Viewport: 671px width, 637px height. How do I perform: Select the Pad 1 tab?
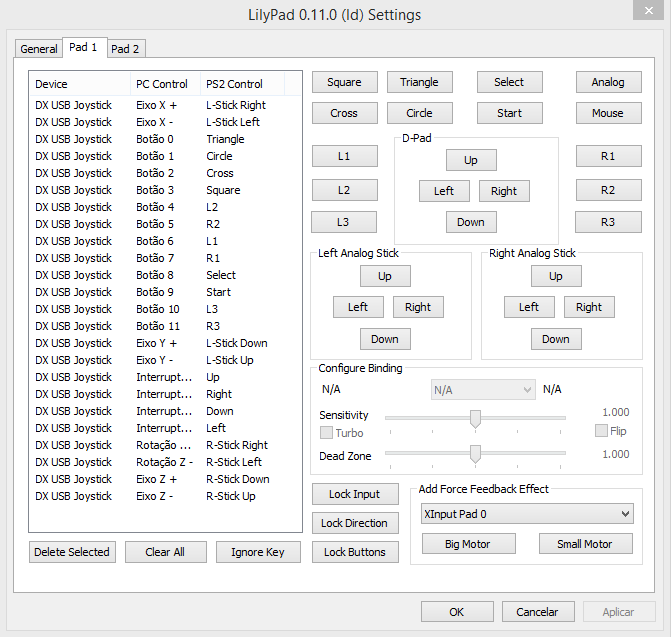[84, 47]
